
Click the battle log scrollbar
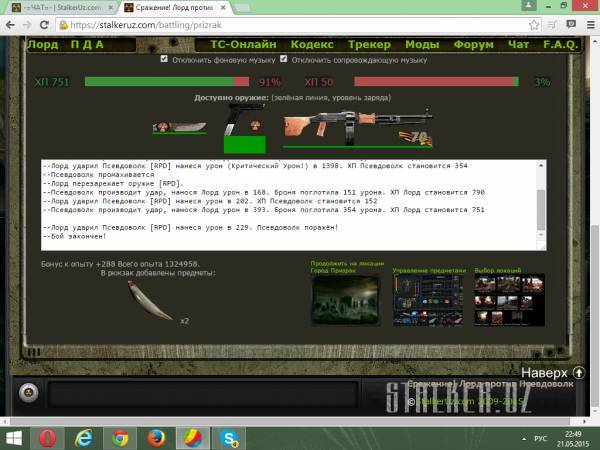(x=542, y=205)
